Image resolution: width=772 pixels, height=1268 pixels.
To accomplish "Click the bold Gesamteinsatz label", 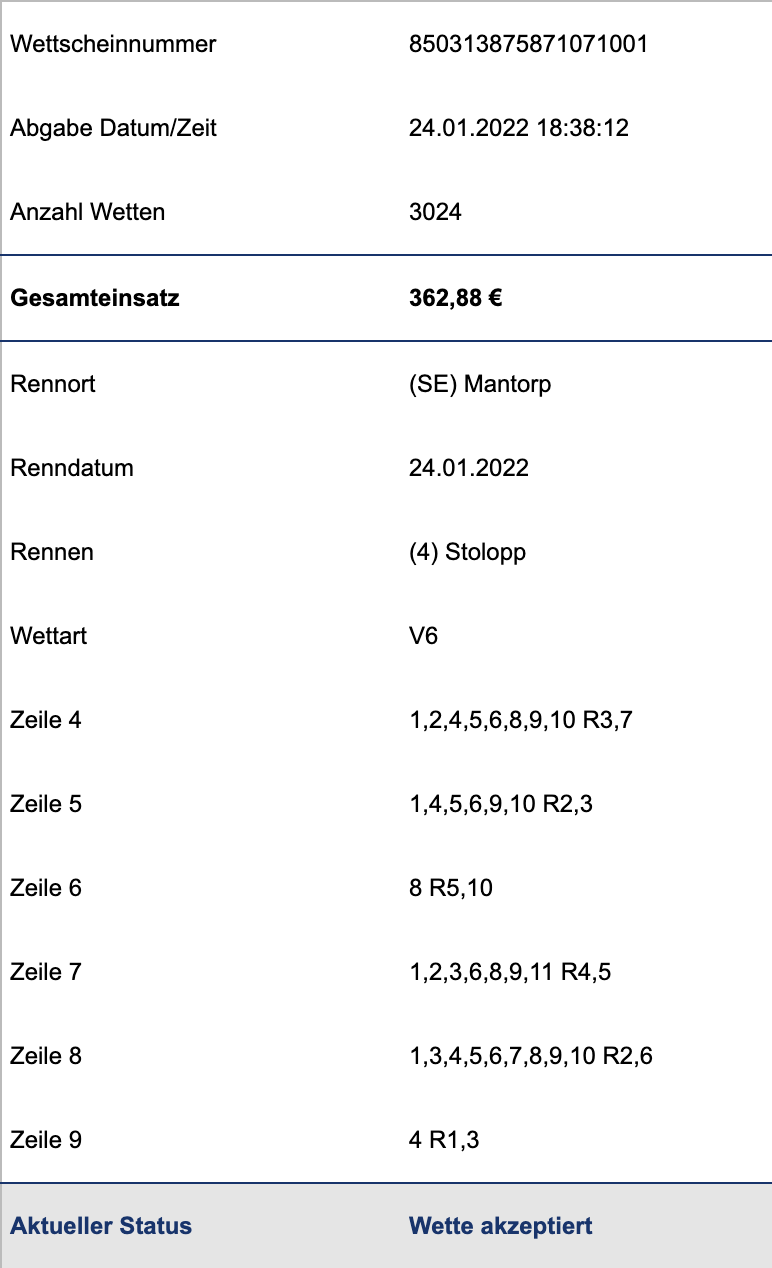I will (x=95, y=298).
